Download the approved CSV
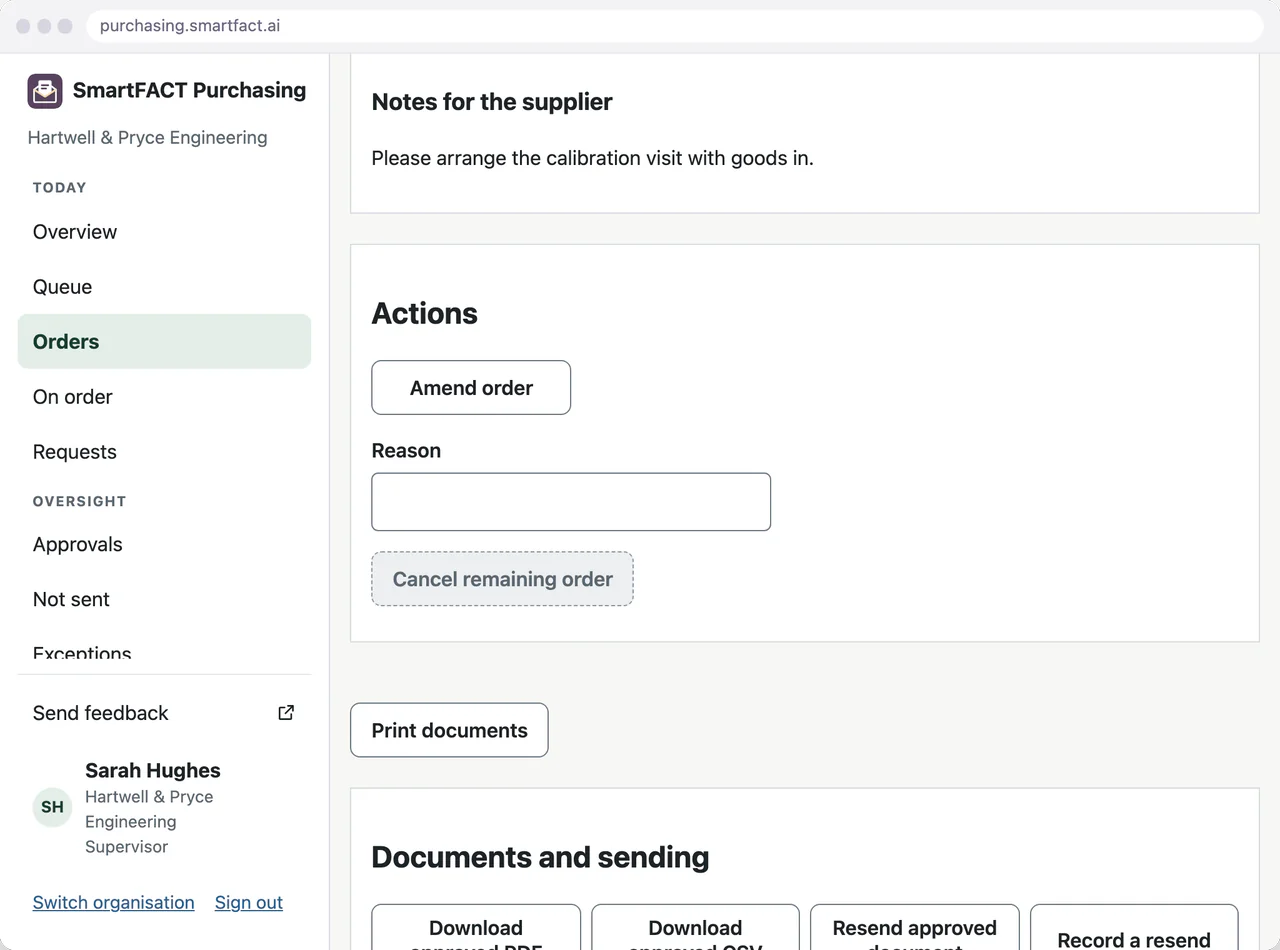Screen dimensions: 1280x950 click(x=695, y=928)
